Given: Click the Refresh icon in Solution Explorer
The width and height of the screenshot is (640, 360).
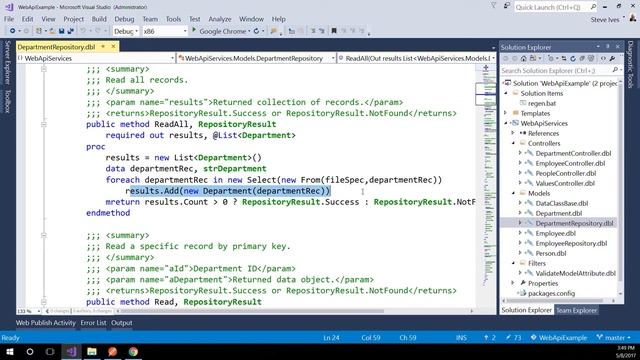Looking at the screenshot, I should click(x=573, y=59).
